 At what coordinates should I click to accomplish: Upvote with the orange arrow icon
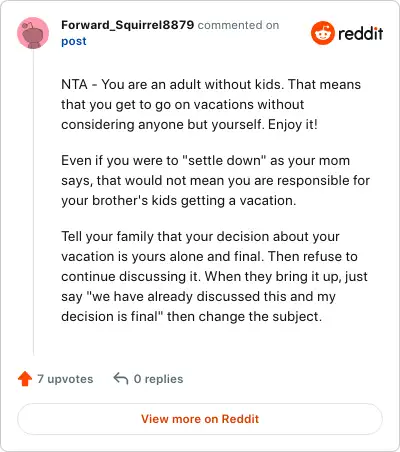[25, 379]
